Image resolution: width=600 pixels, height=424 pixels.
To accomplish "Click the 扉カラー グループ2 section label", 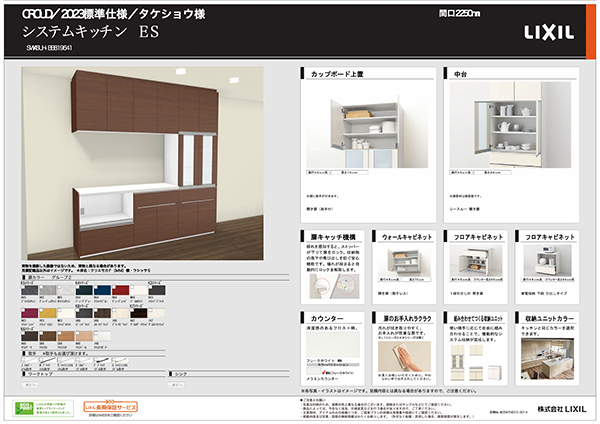I will 50,277.
